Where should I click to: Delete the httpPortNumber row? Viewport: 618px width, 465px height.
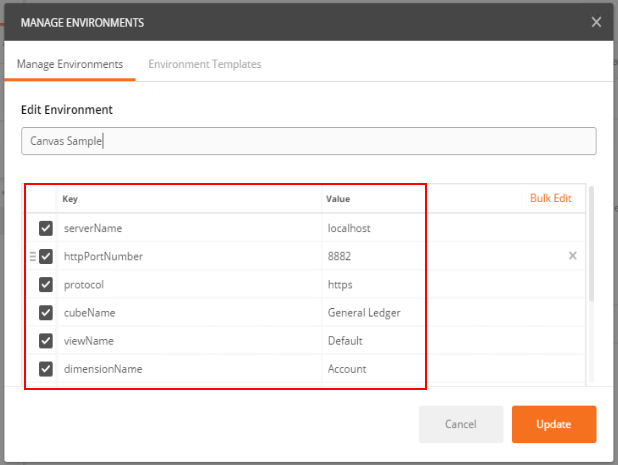572,256
